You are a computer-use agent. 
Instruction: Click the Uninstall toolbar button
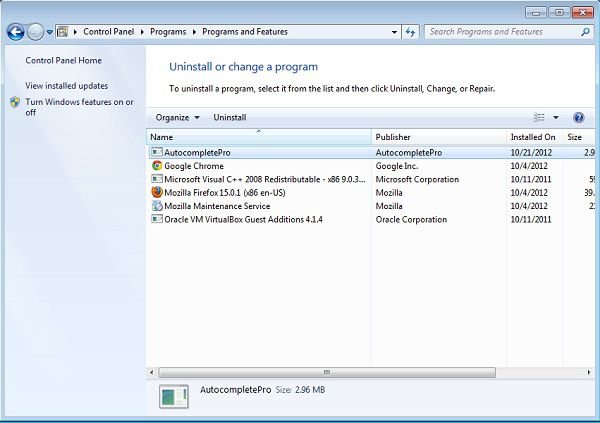click(x=230, y=118)
